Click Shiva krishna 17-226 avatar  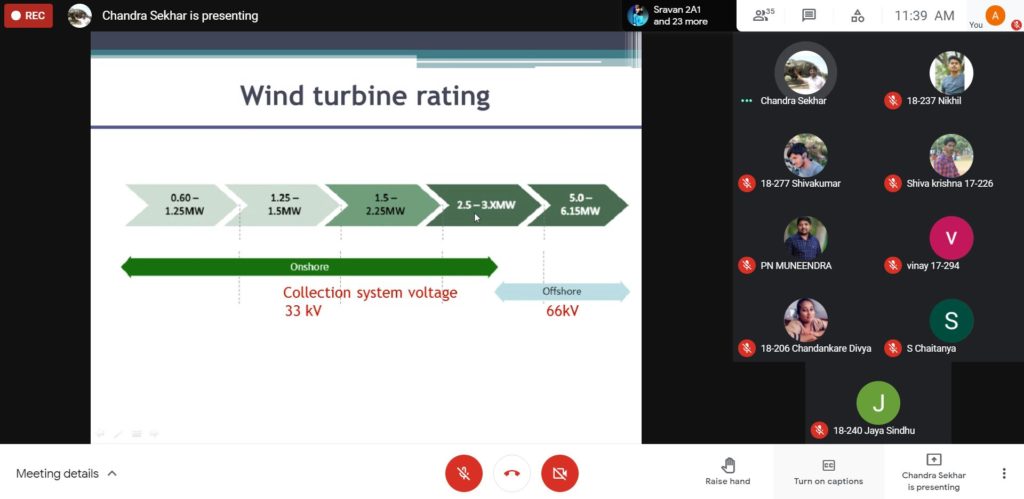click(952, 155)
